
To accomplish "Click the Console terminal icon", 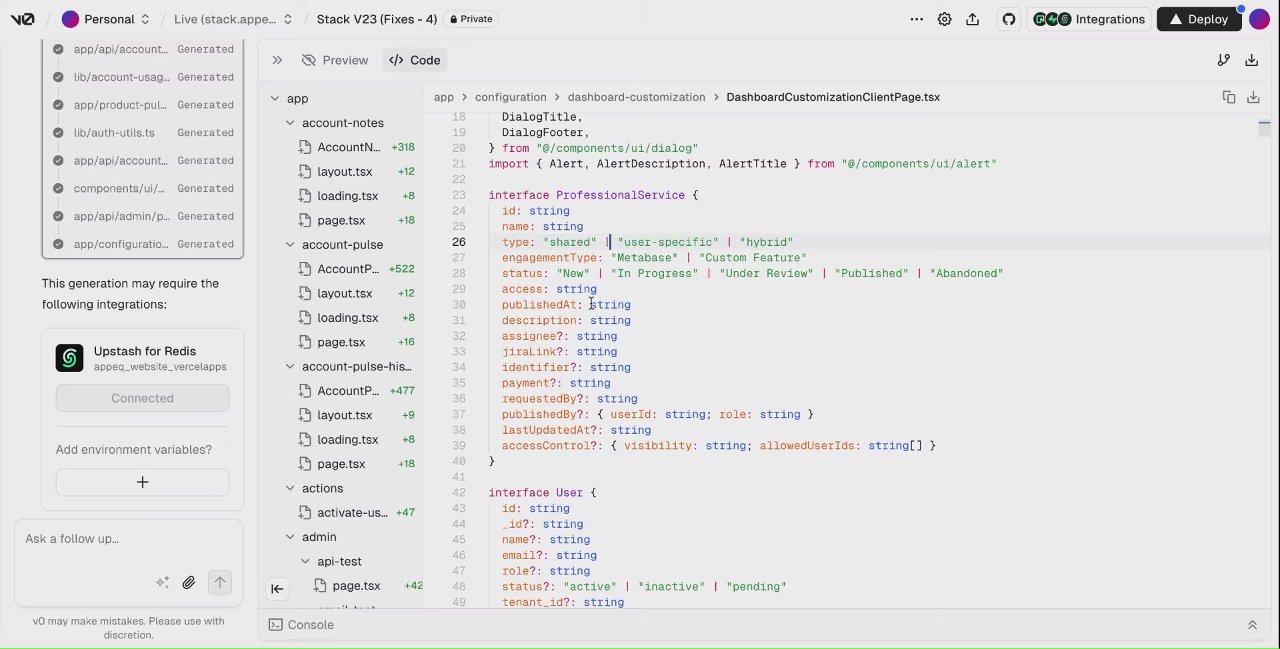I will point(275,625).
